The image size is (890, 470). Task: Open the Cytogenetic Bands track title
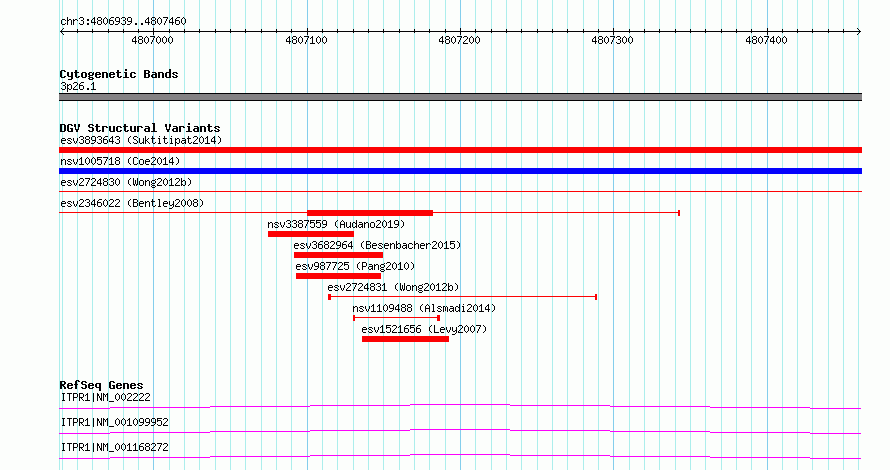click(x=119, y=74)
